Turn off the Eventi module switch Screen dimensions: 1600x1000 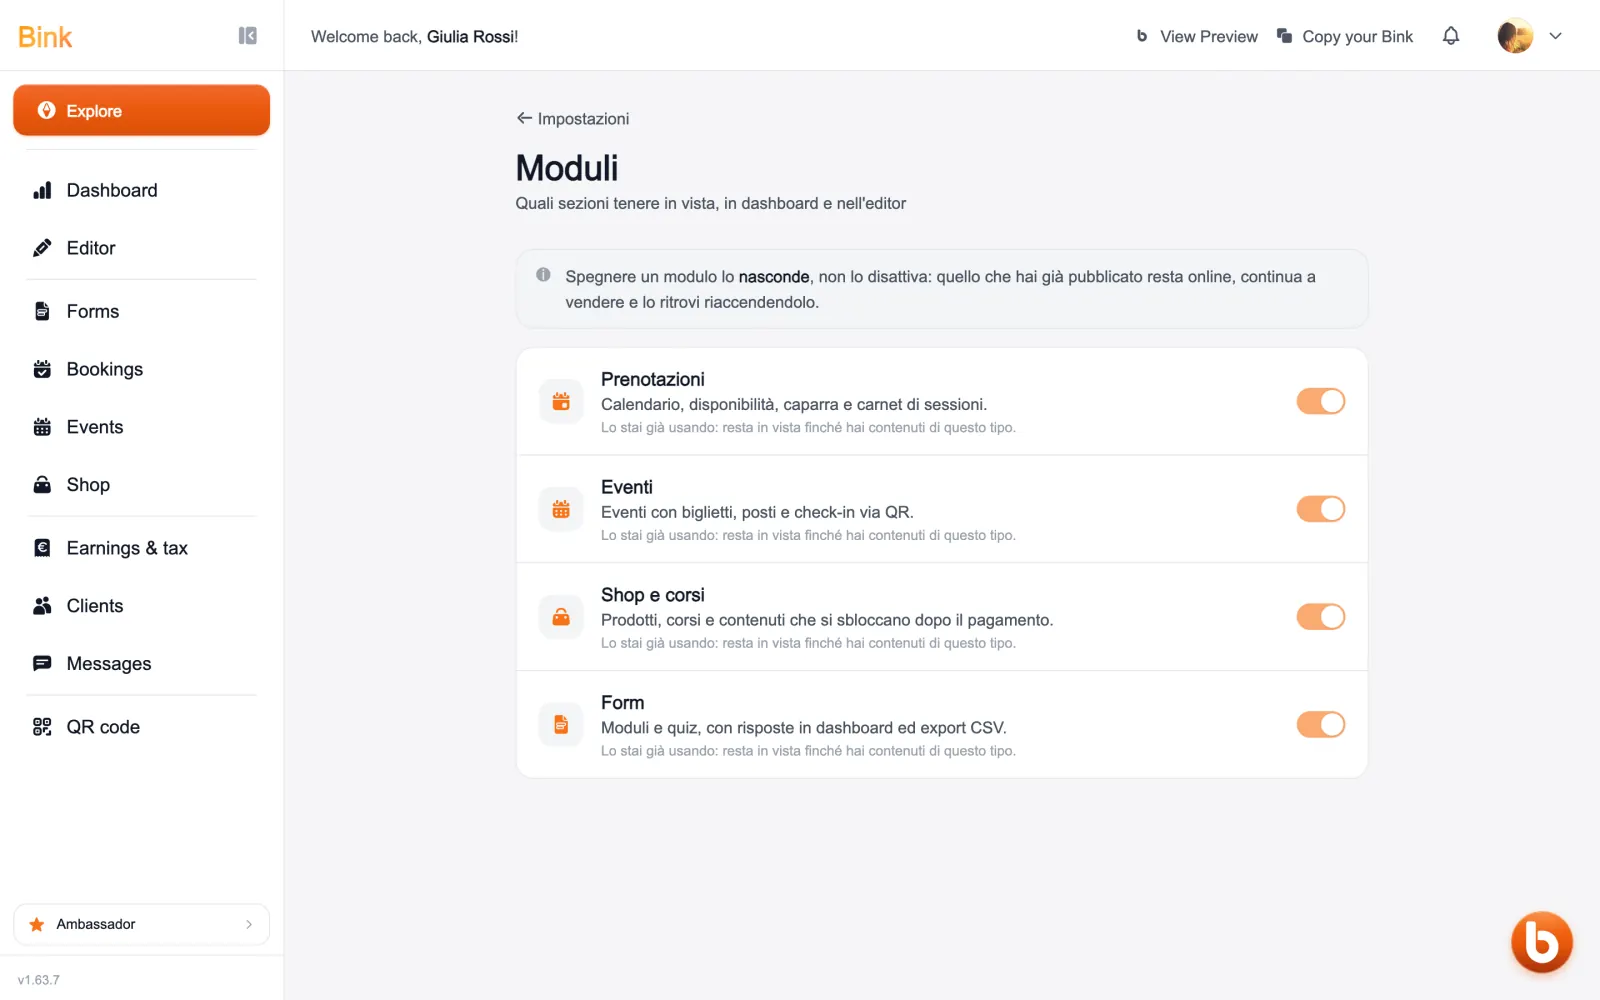(x=1320, y=509)
